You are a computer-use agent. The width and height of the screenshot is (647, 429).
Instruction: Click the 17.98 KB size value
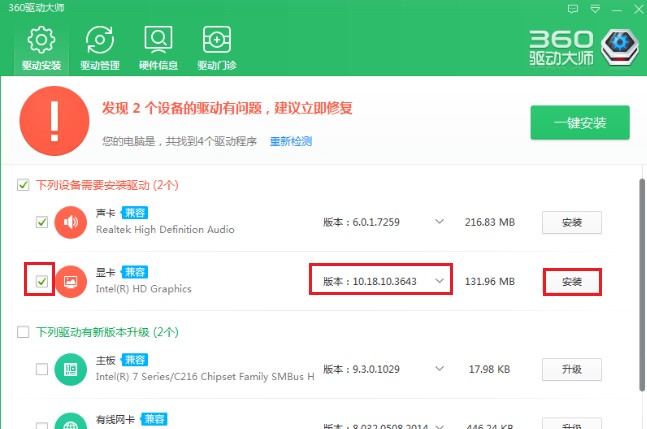coord(489,369)
